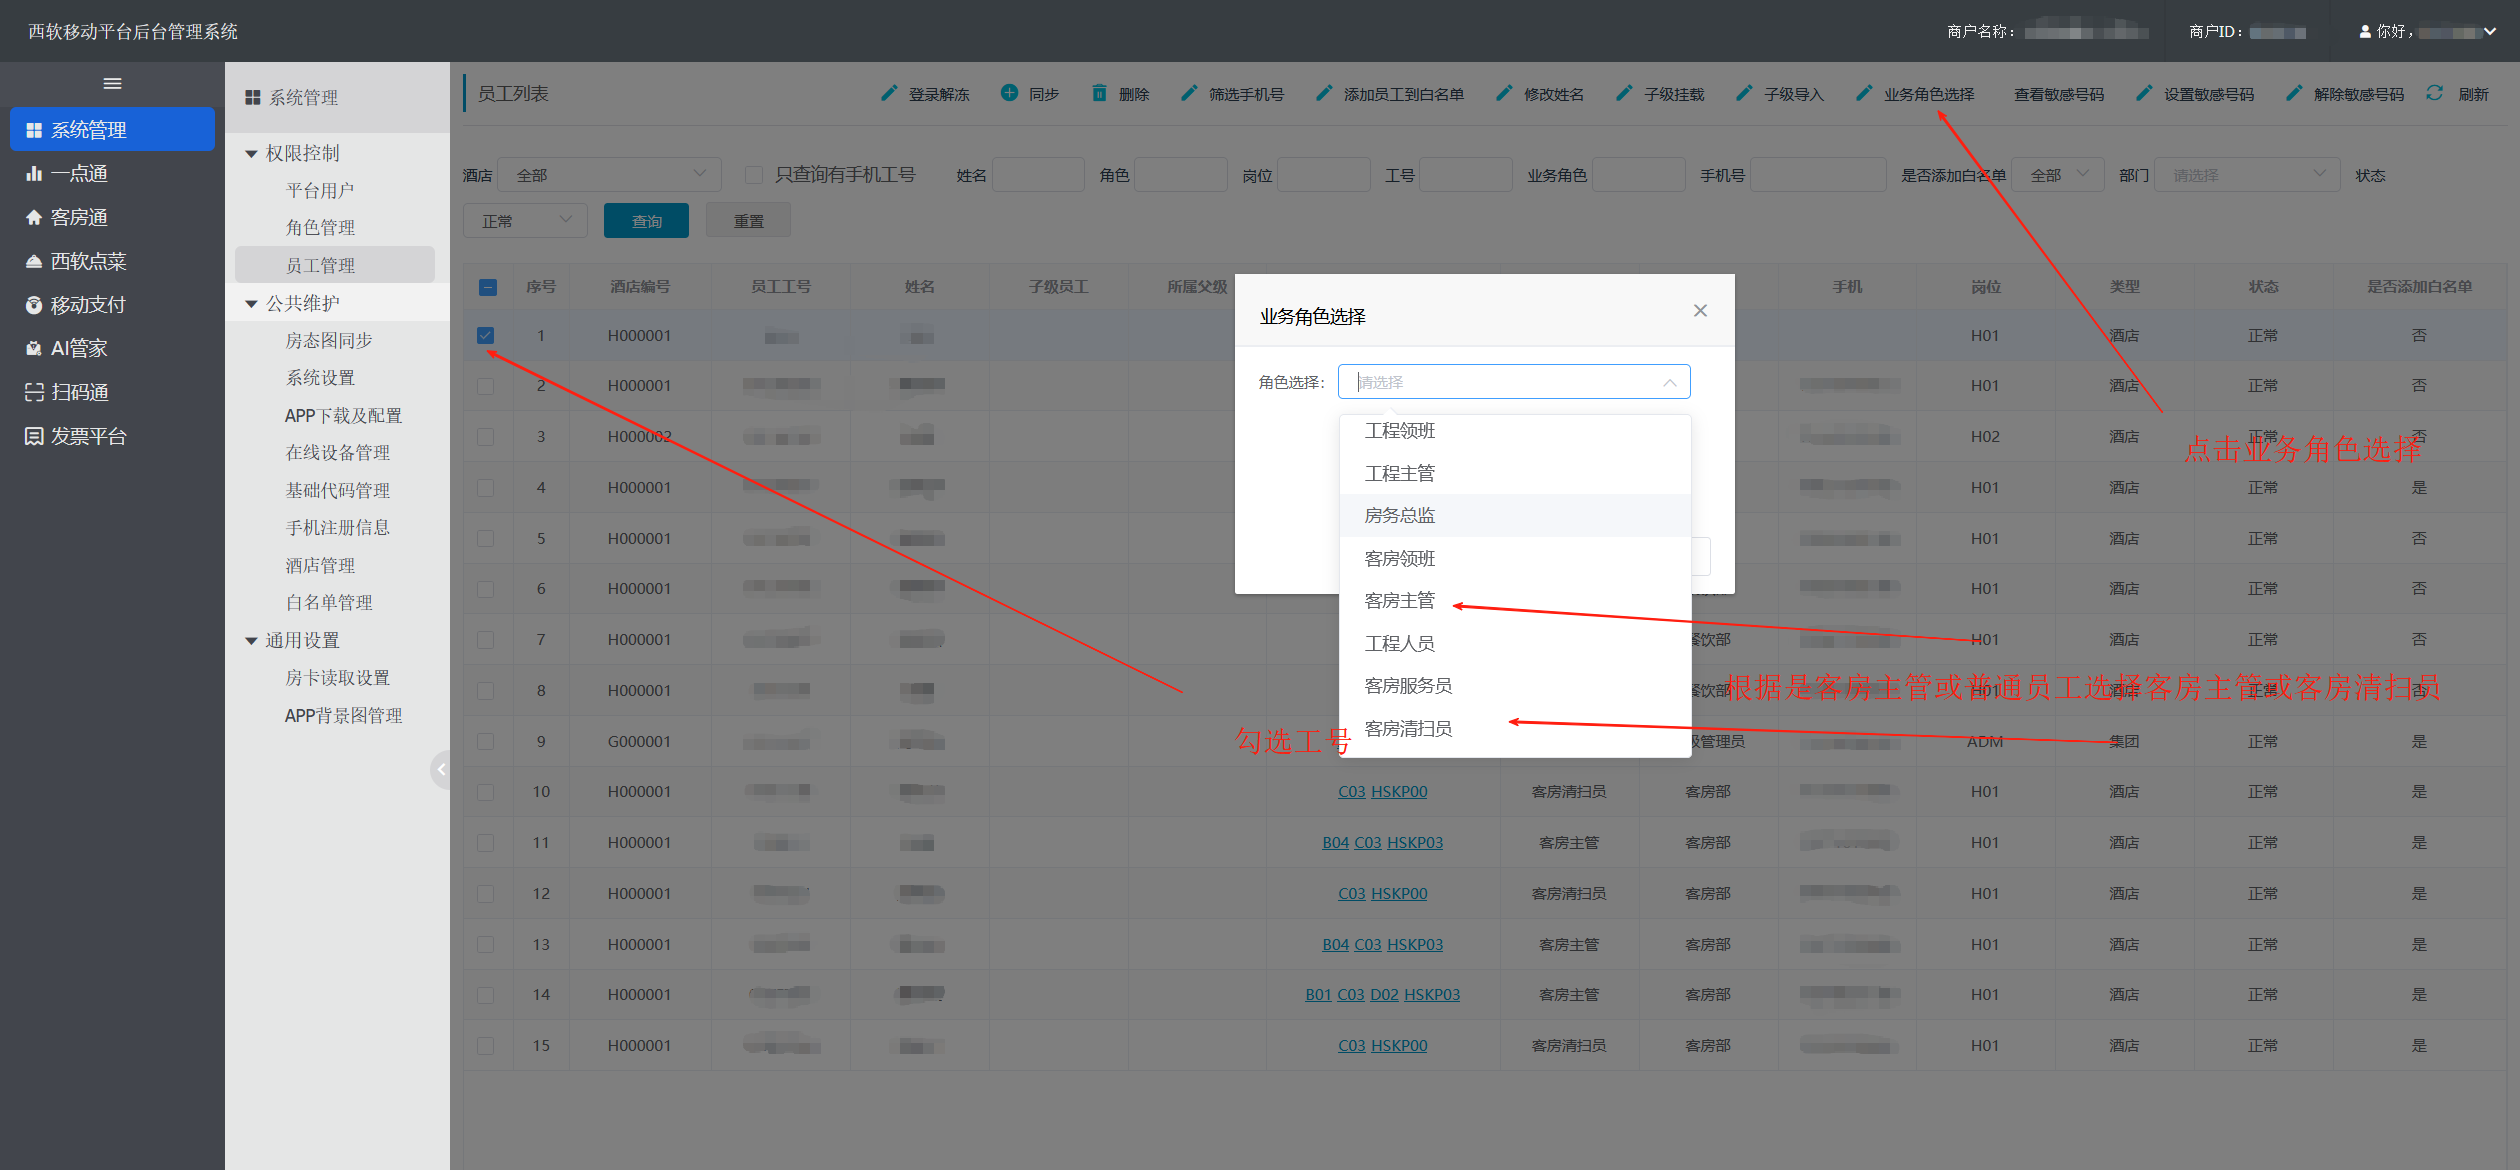Viewport: 2520px width, 1170px height.
Task: Click the 查询 search button
Action: click(x=646, y=221)
